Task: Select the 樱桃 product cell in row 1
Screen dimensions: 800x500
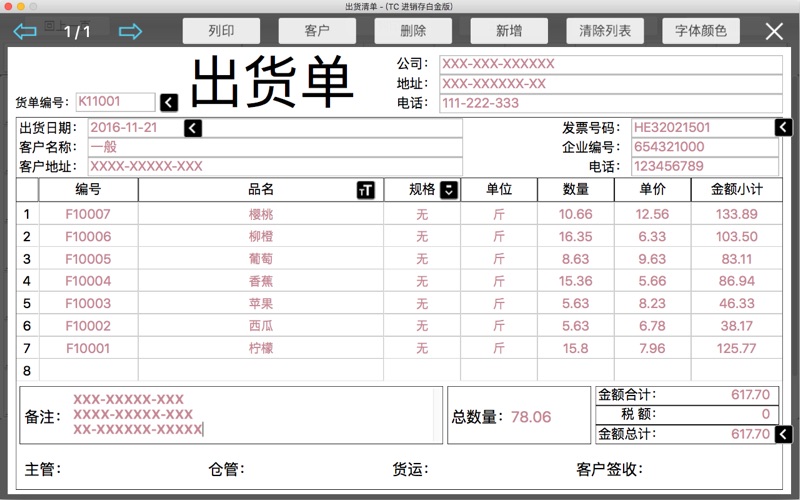Action: pos(261,214)
